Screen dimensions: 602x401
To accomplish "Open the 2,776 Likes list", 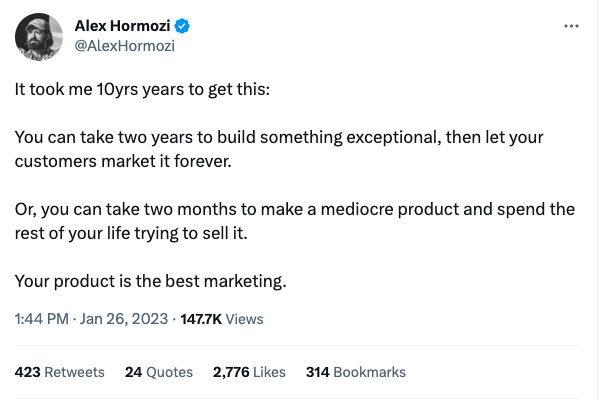I will [249, 372].
